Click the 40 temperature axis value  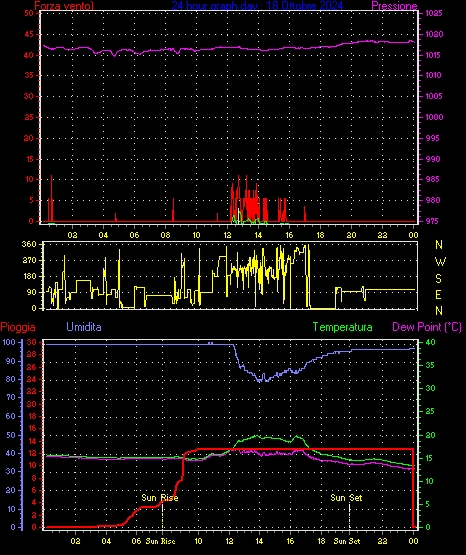click(430, 342)
